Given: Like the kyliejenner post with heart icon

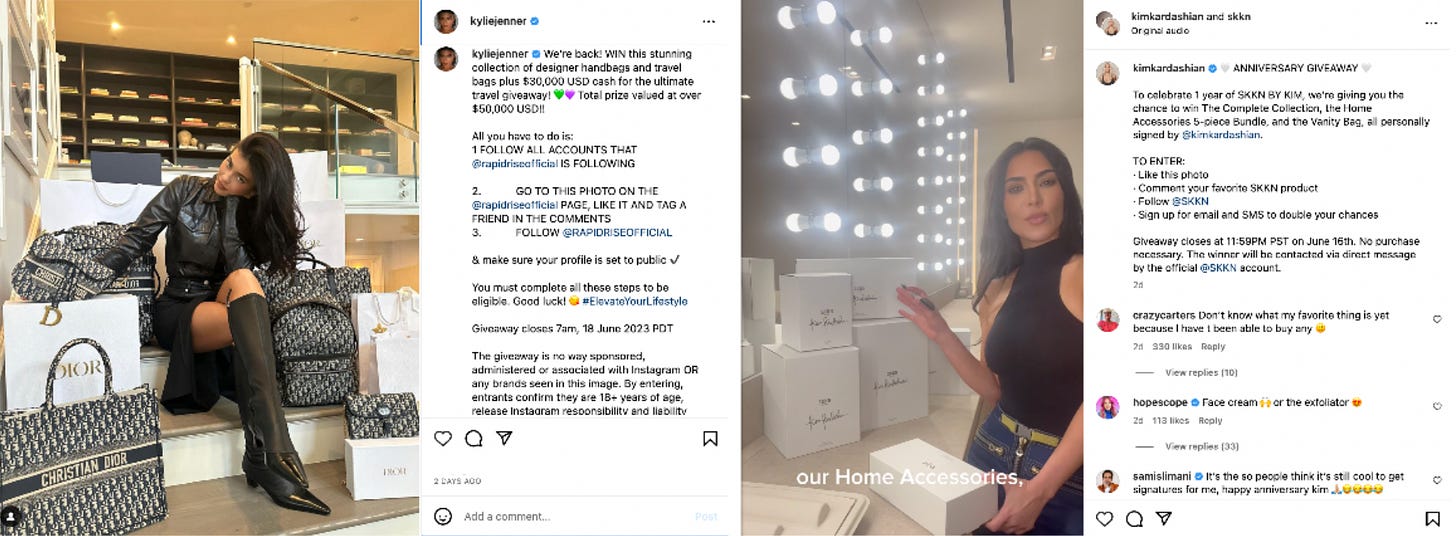Looking at the screenshot, I should (443, 438).
